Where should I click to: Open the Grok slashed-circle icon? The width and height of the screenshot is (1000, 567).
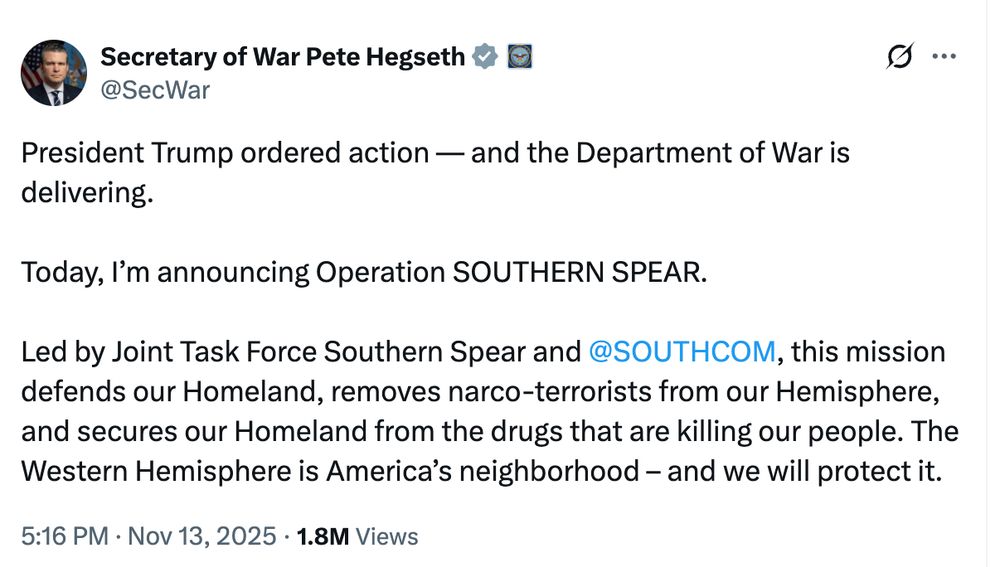900,58
